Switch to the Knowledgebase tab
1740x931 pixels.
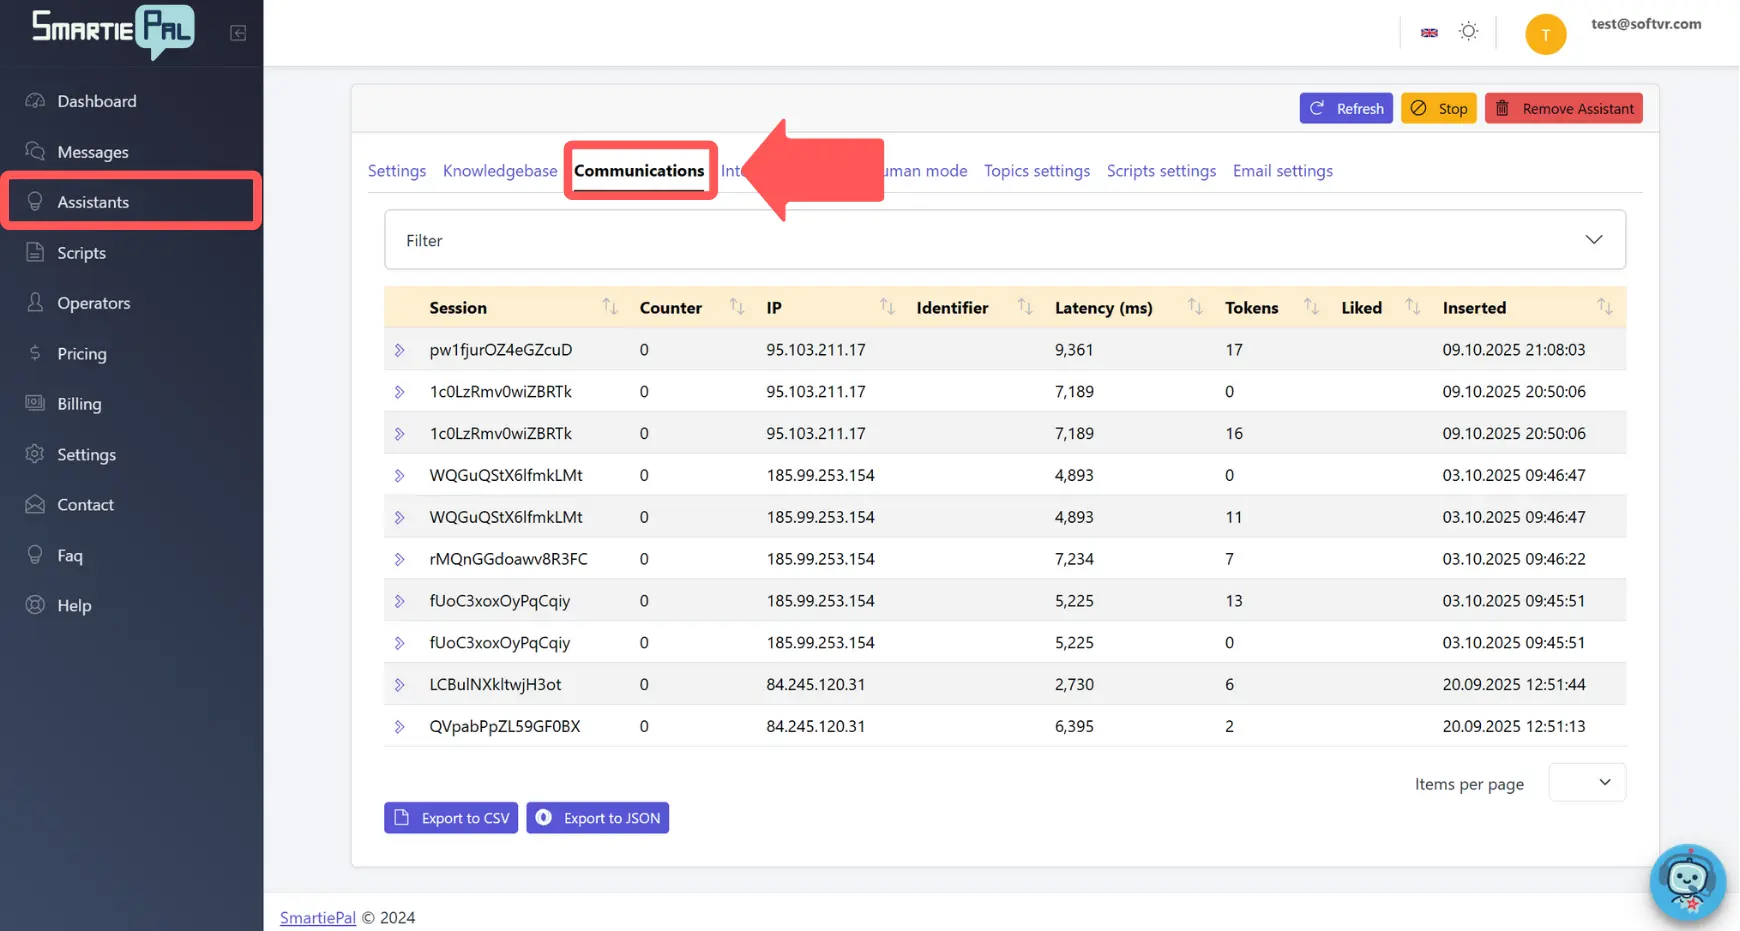(500, 170)
